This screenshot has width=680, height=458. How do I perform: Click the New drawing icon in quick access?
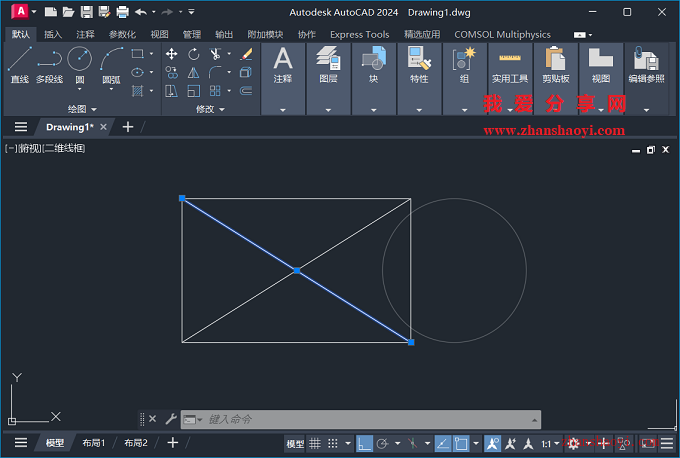(x=51, y=12)
